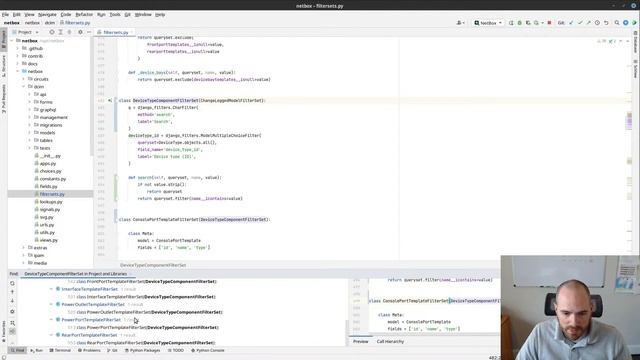Open the Terminal tool window
The image size is (640, 360).
tap(60, 350)
